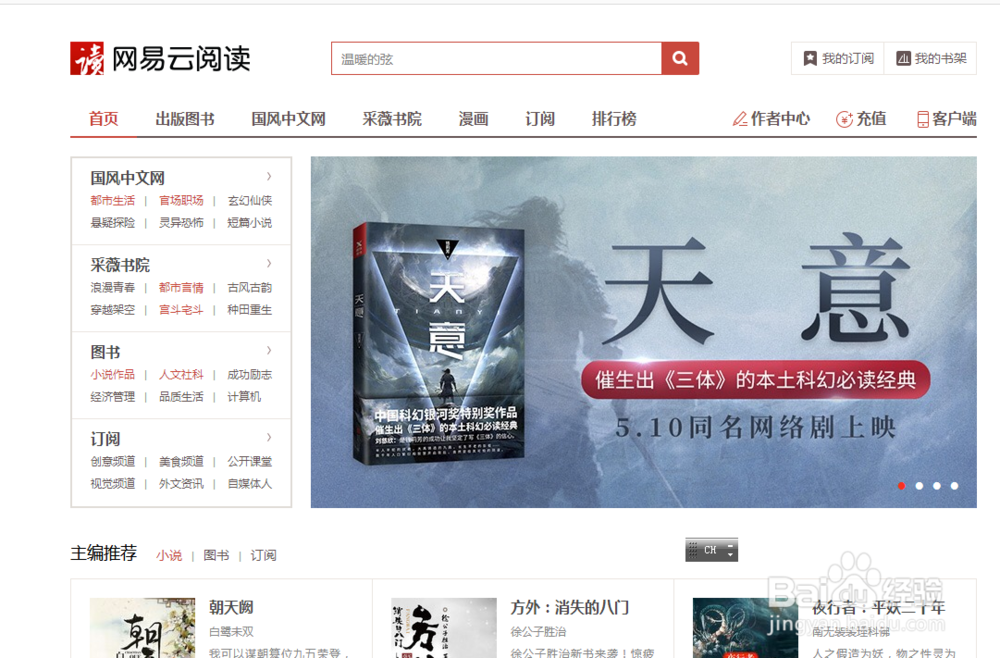Viewport: 1000px width, 658px height.
Task: Open the 灵异恐怖 category
Action: (181, 223)
